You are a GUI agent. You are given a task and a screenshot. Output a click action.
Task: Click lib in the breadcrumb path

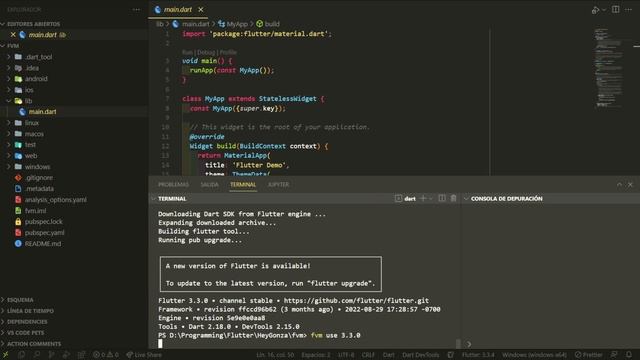tap(160, 24)
